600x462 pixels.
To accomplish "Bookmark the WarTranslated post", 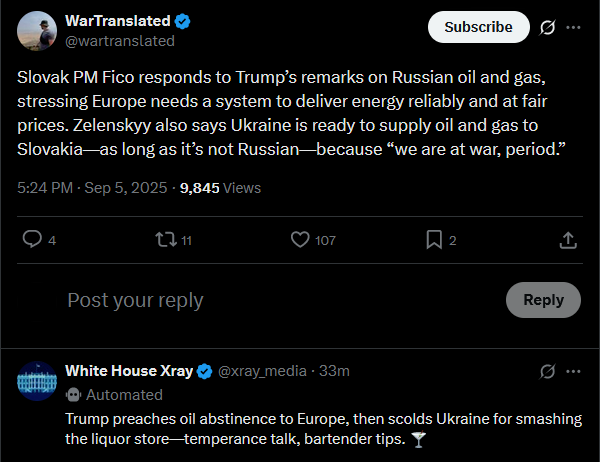I will click(434, 240).
